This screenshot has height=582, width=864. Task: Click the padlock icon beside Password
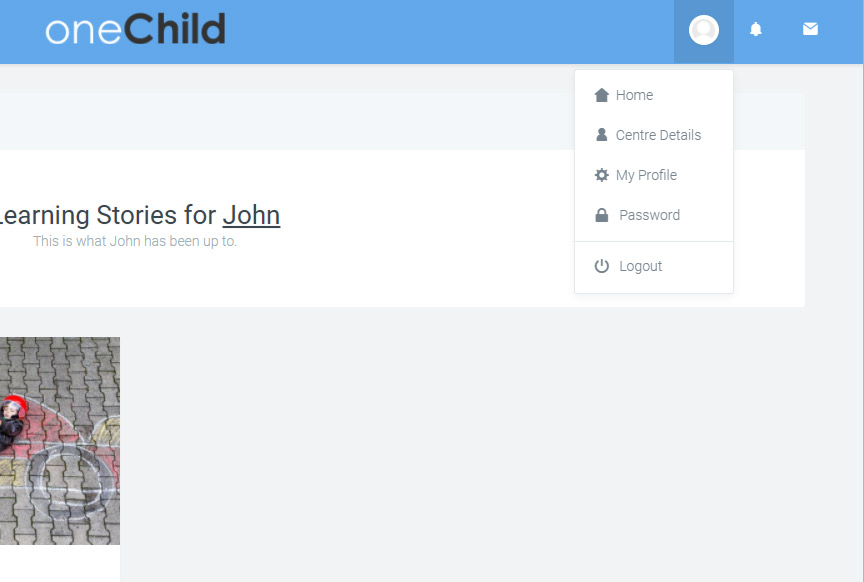pyautogui.click(x=601, y=215)
